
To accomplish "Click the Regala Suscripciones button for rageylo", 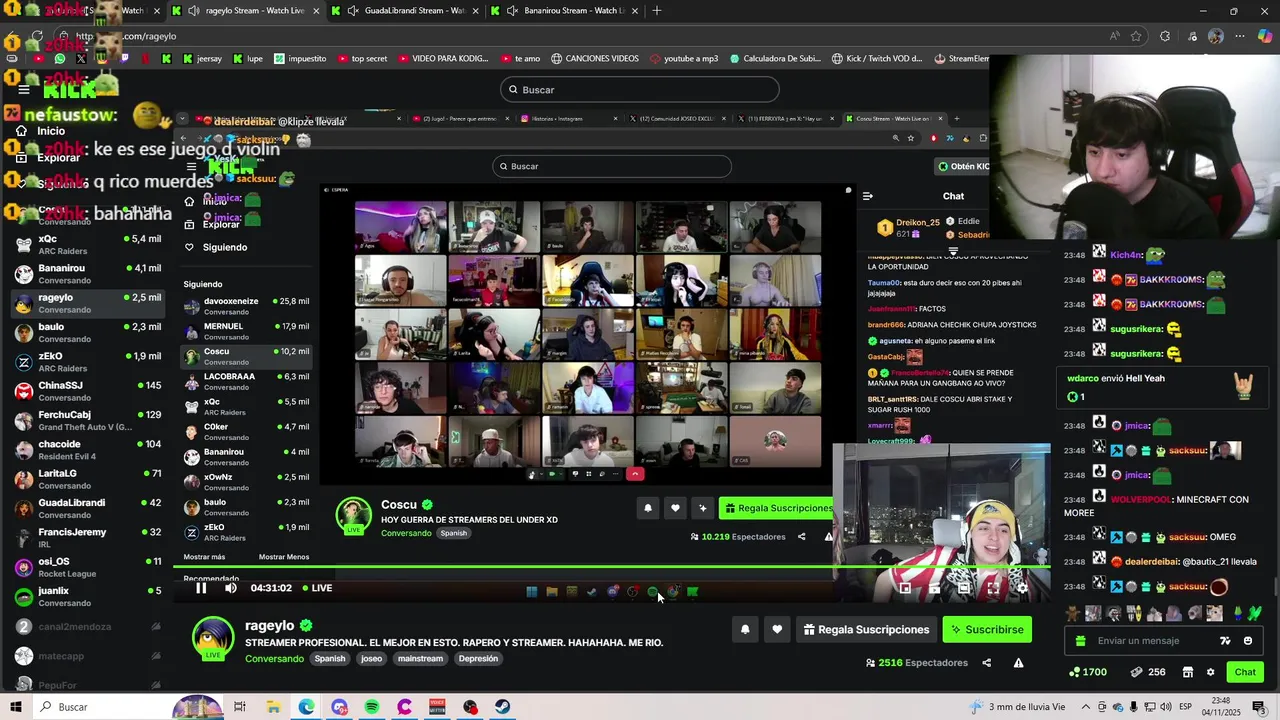I will 866,630.
